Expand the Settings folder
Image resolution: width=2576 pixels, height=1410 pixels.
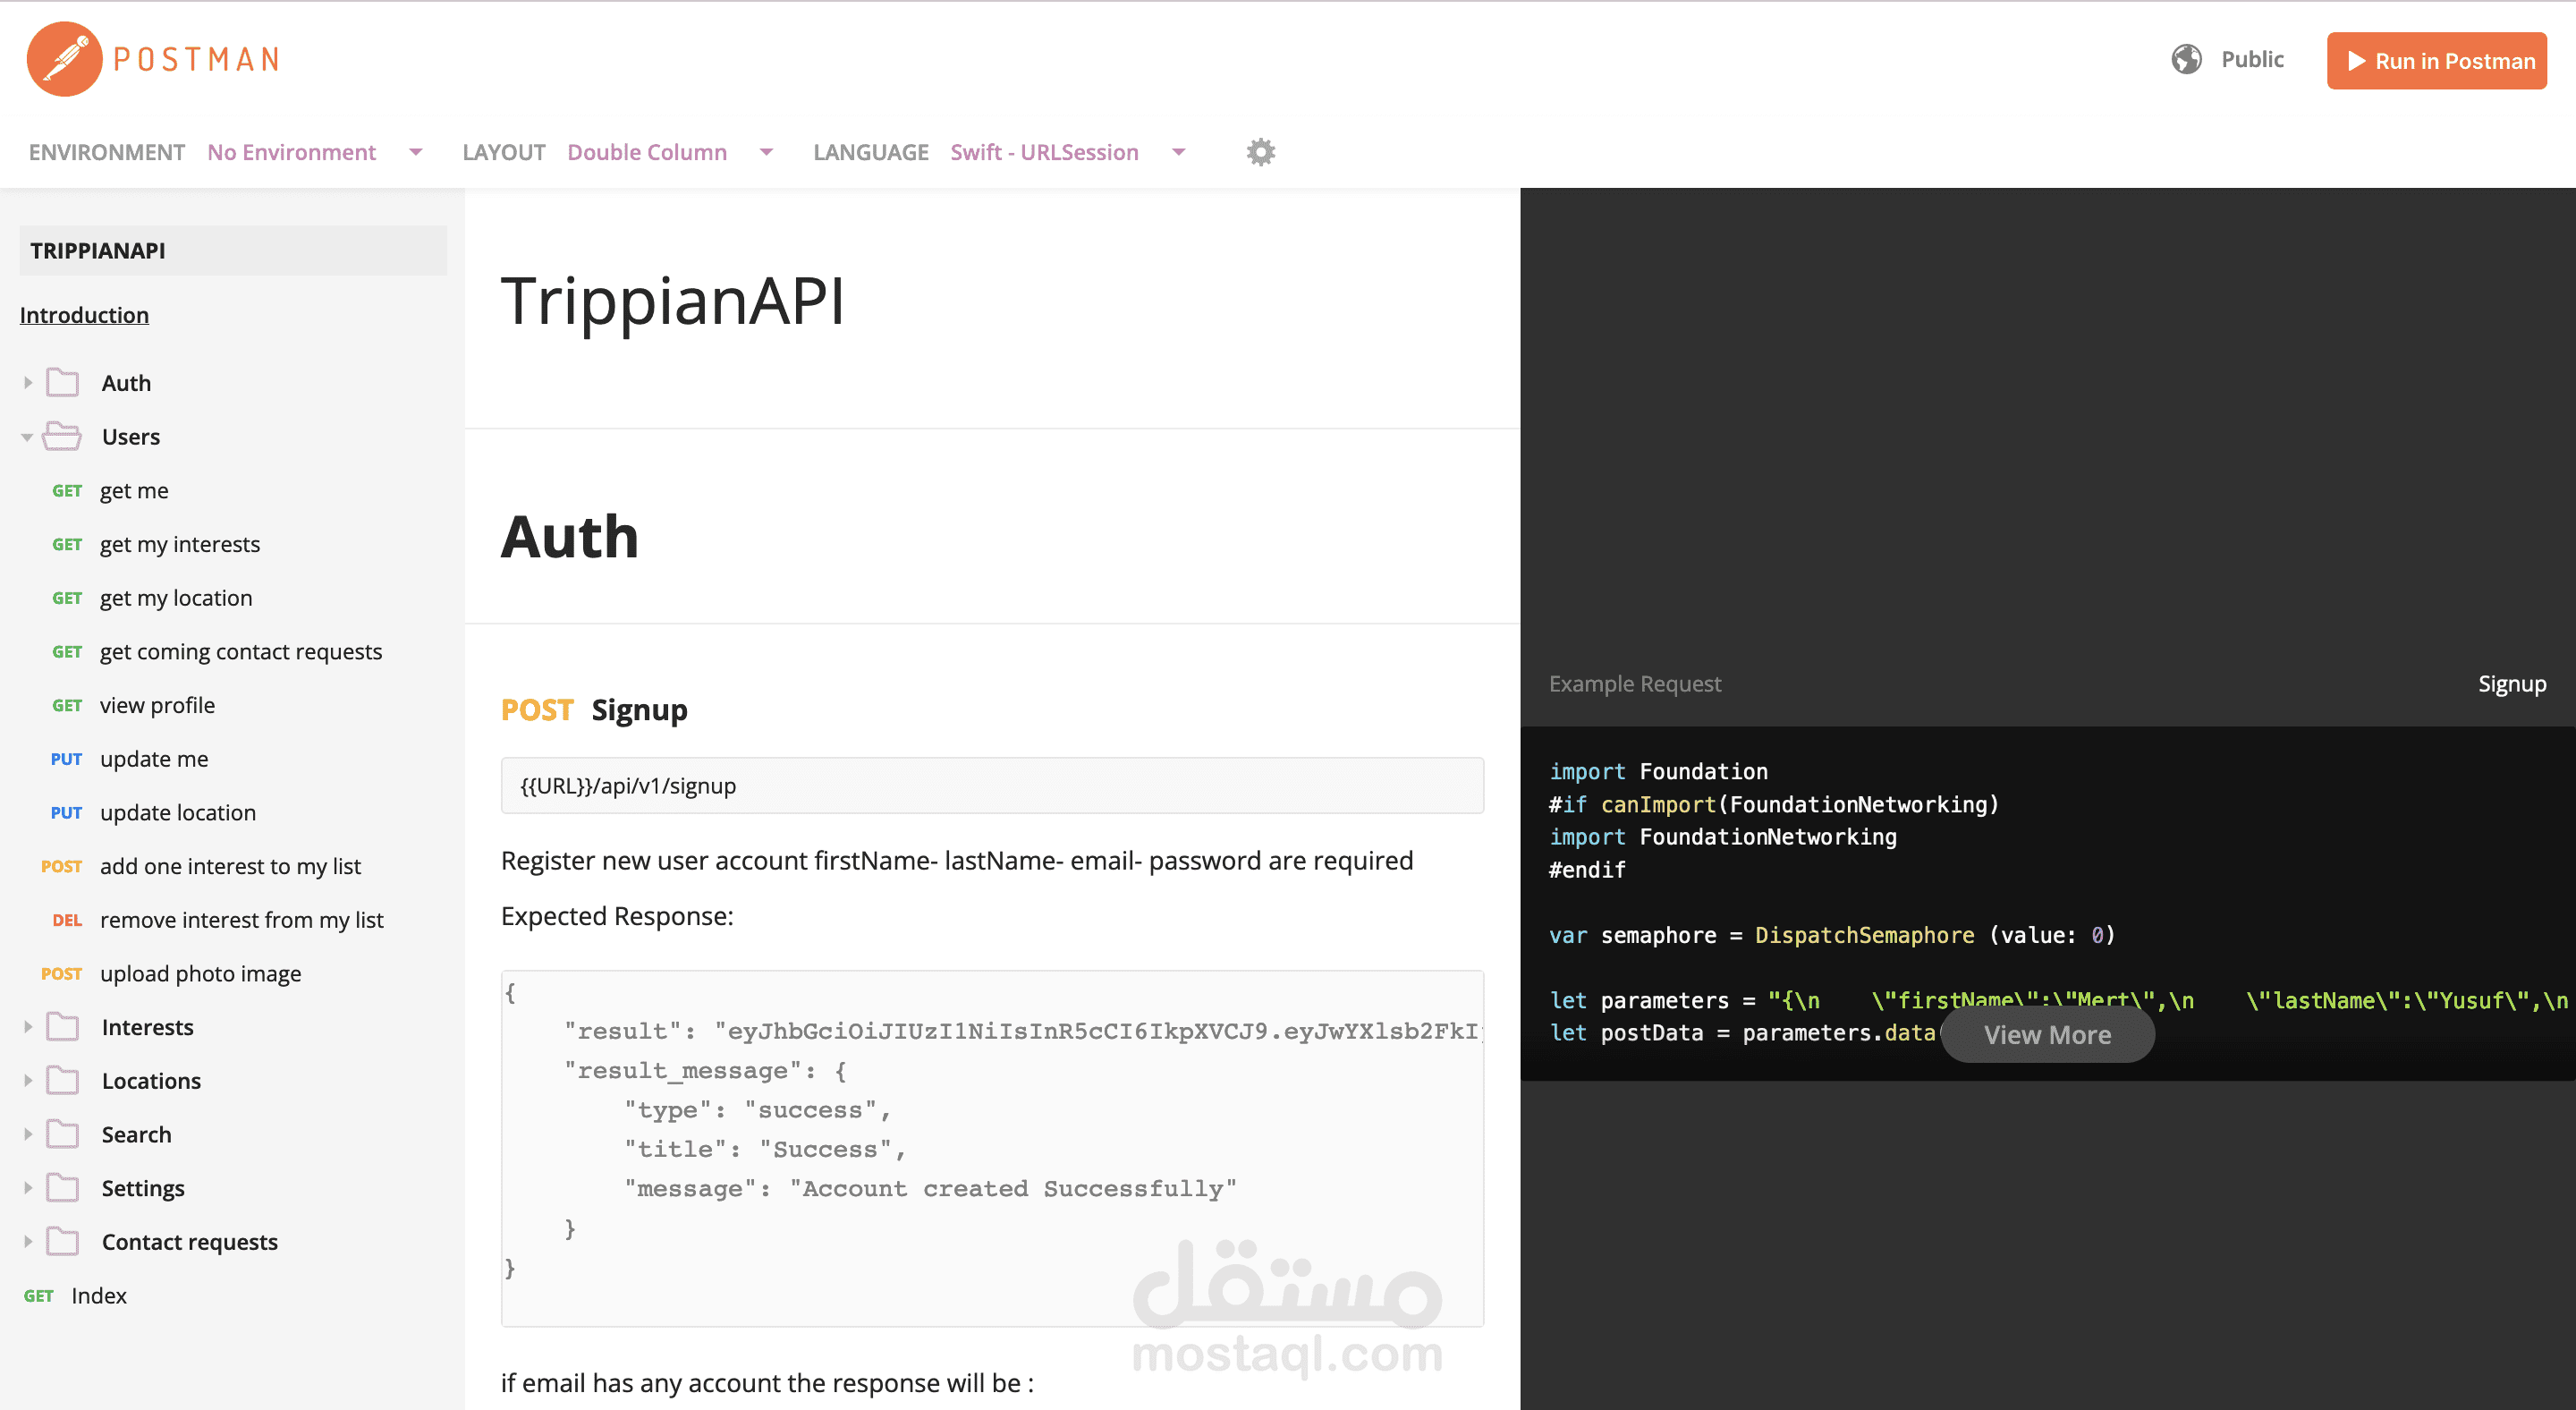click(x=24, y=1188)
